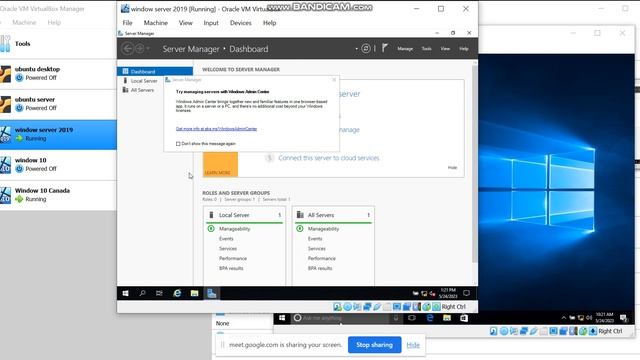Select ubuntu desktop VM in VirtualBox list
This screenshot has height=360, width=640.
pyautogui.click(x=58, y=74)
